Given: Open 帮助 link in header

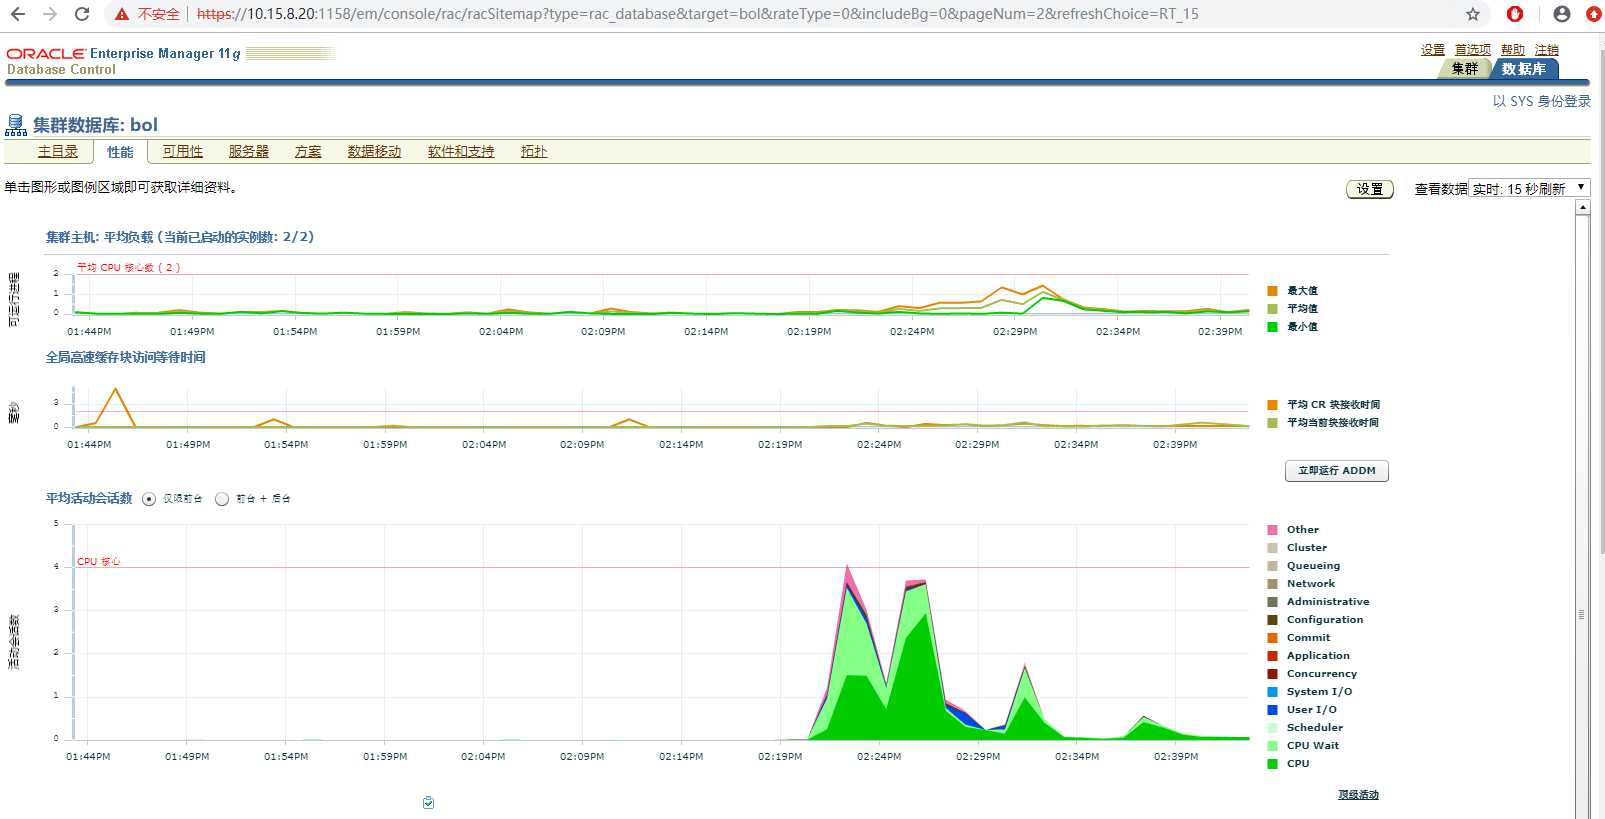Looking at the screenshot, I should 1513,50.
